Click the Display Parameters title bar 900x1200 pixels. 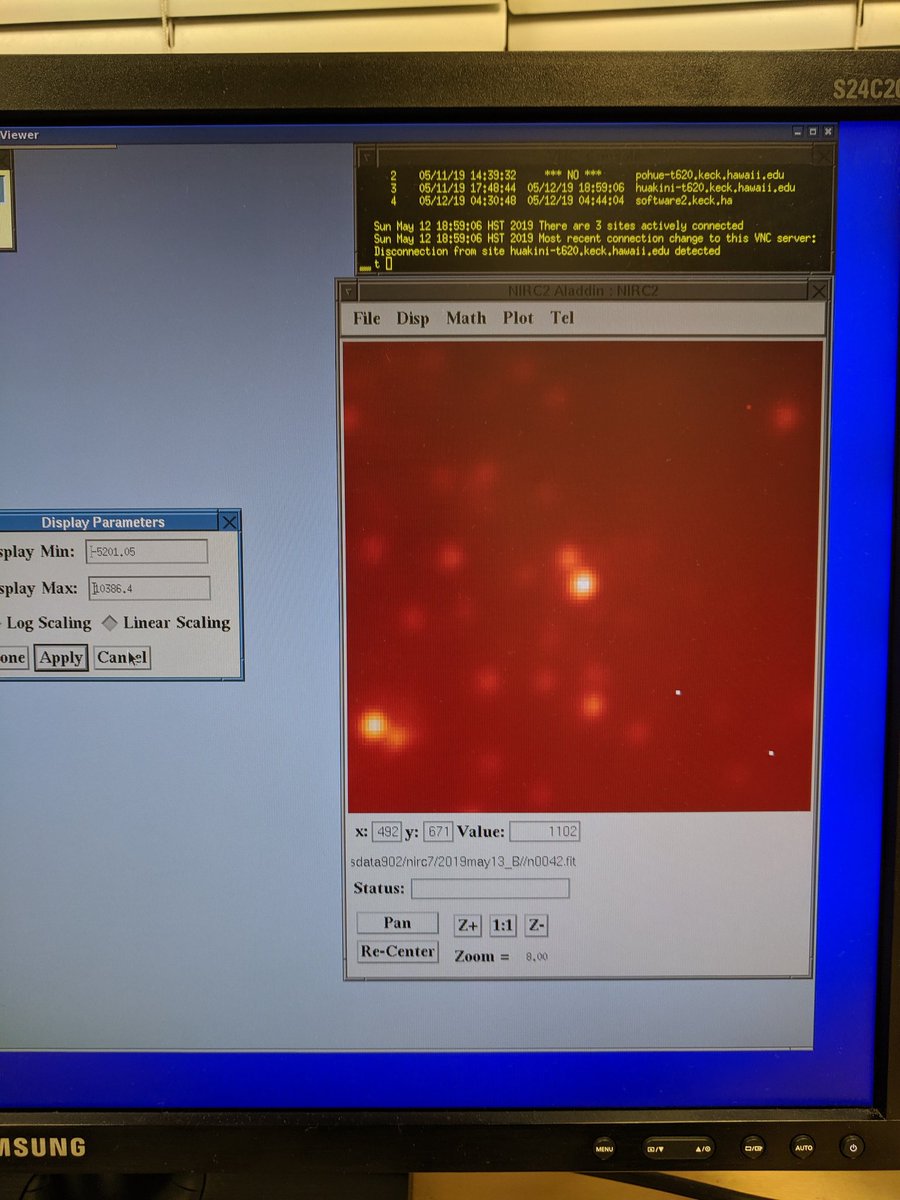click(103, 522)
